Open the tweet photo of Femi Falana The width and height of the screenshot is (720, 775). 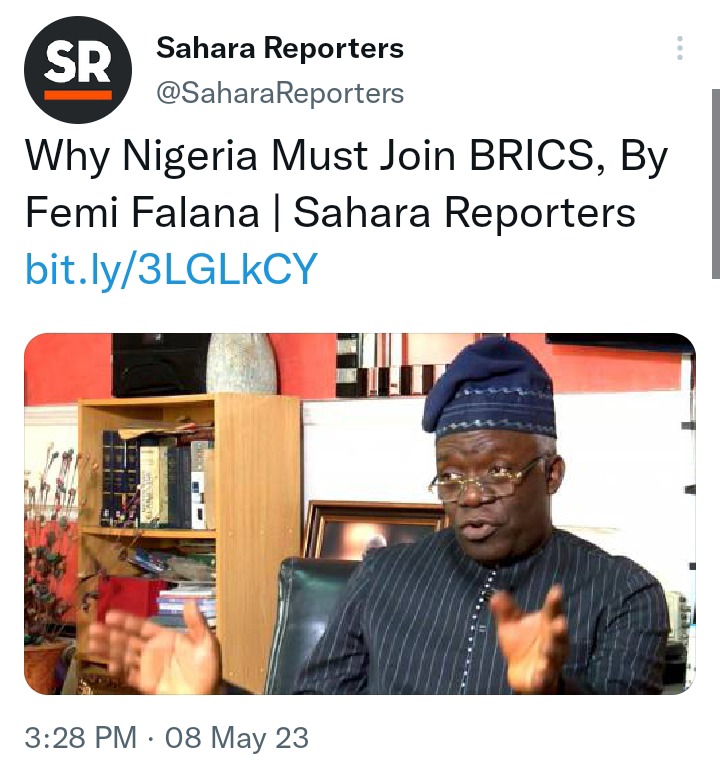coord(360,514)
